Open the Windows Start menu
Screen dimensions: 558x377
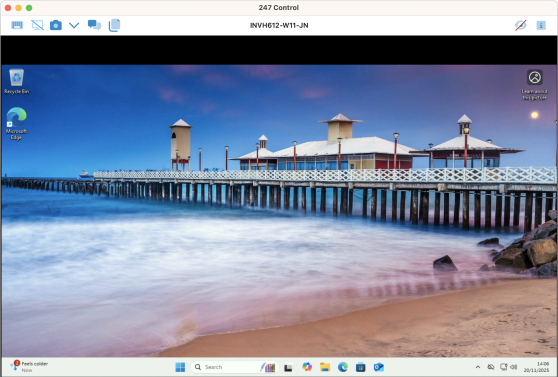point(180,367)
